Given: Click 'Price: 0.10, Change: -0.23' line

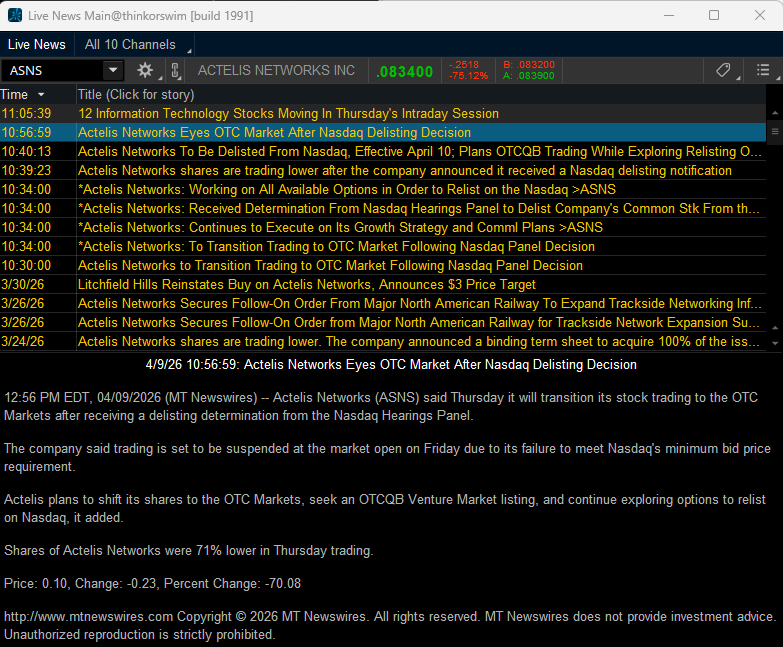Looking at the screenshot, I should point(152,584).
